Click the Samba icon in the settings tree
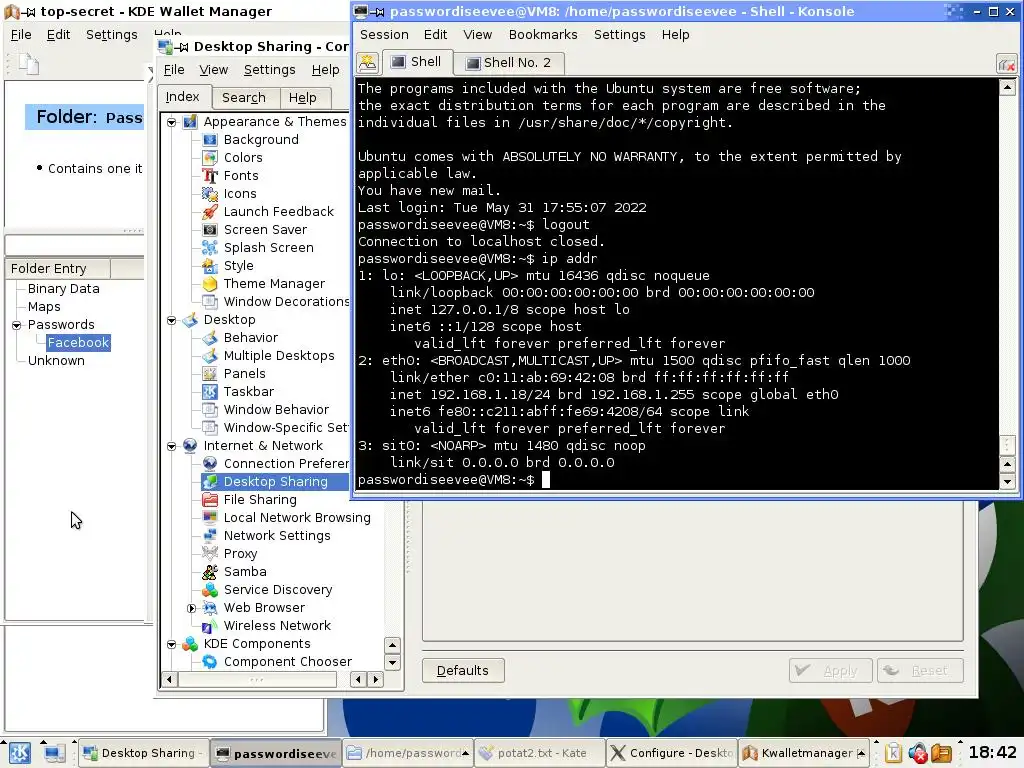This screenshot has width=1024, height=768. click(x=210, y=571)
